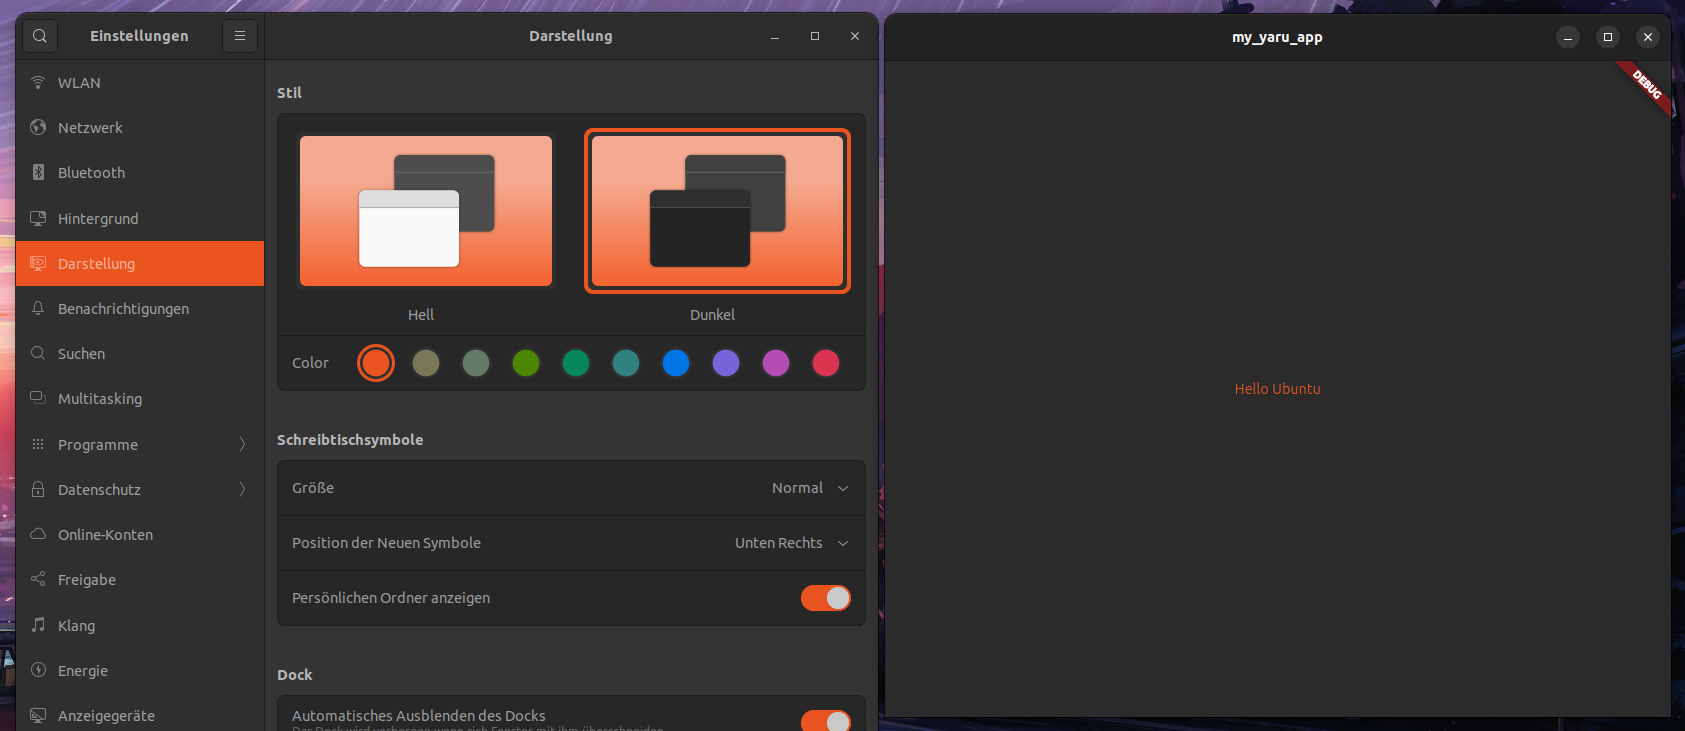The width and height of the screenshot is (1685, 731).
Task: Click the Freigabe share icon
Action: 38,579
